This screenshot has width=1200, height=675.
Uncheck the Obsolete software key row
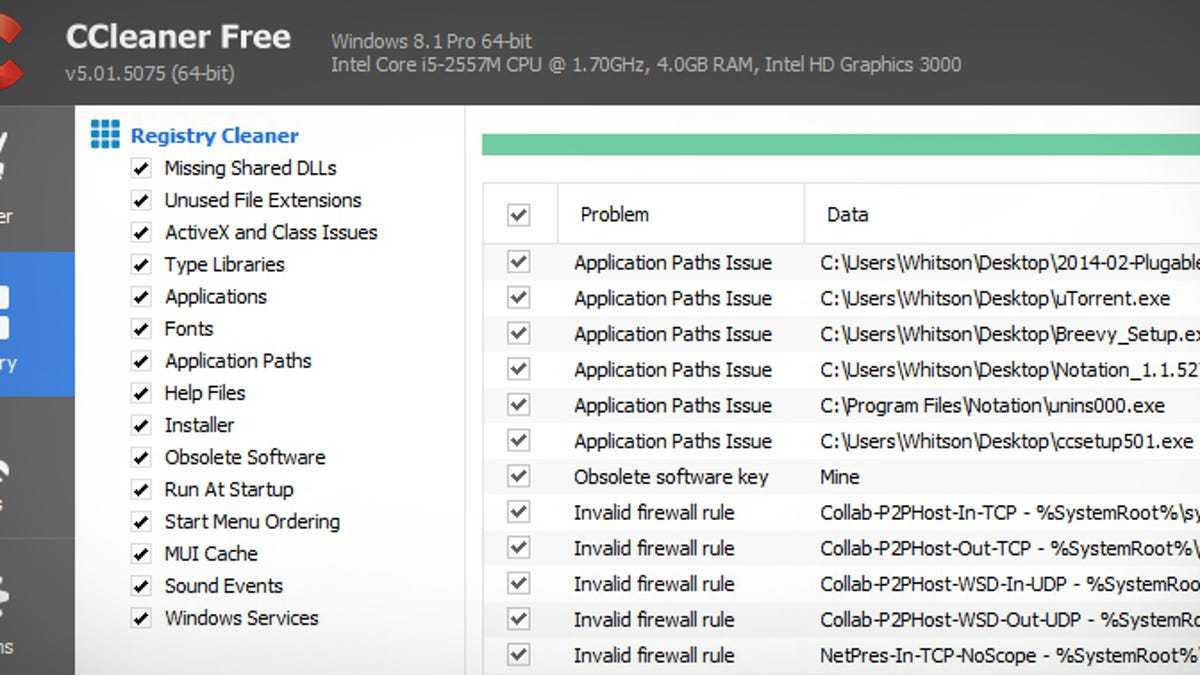point(518,476)
